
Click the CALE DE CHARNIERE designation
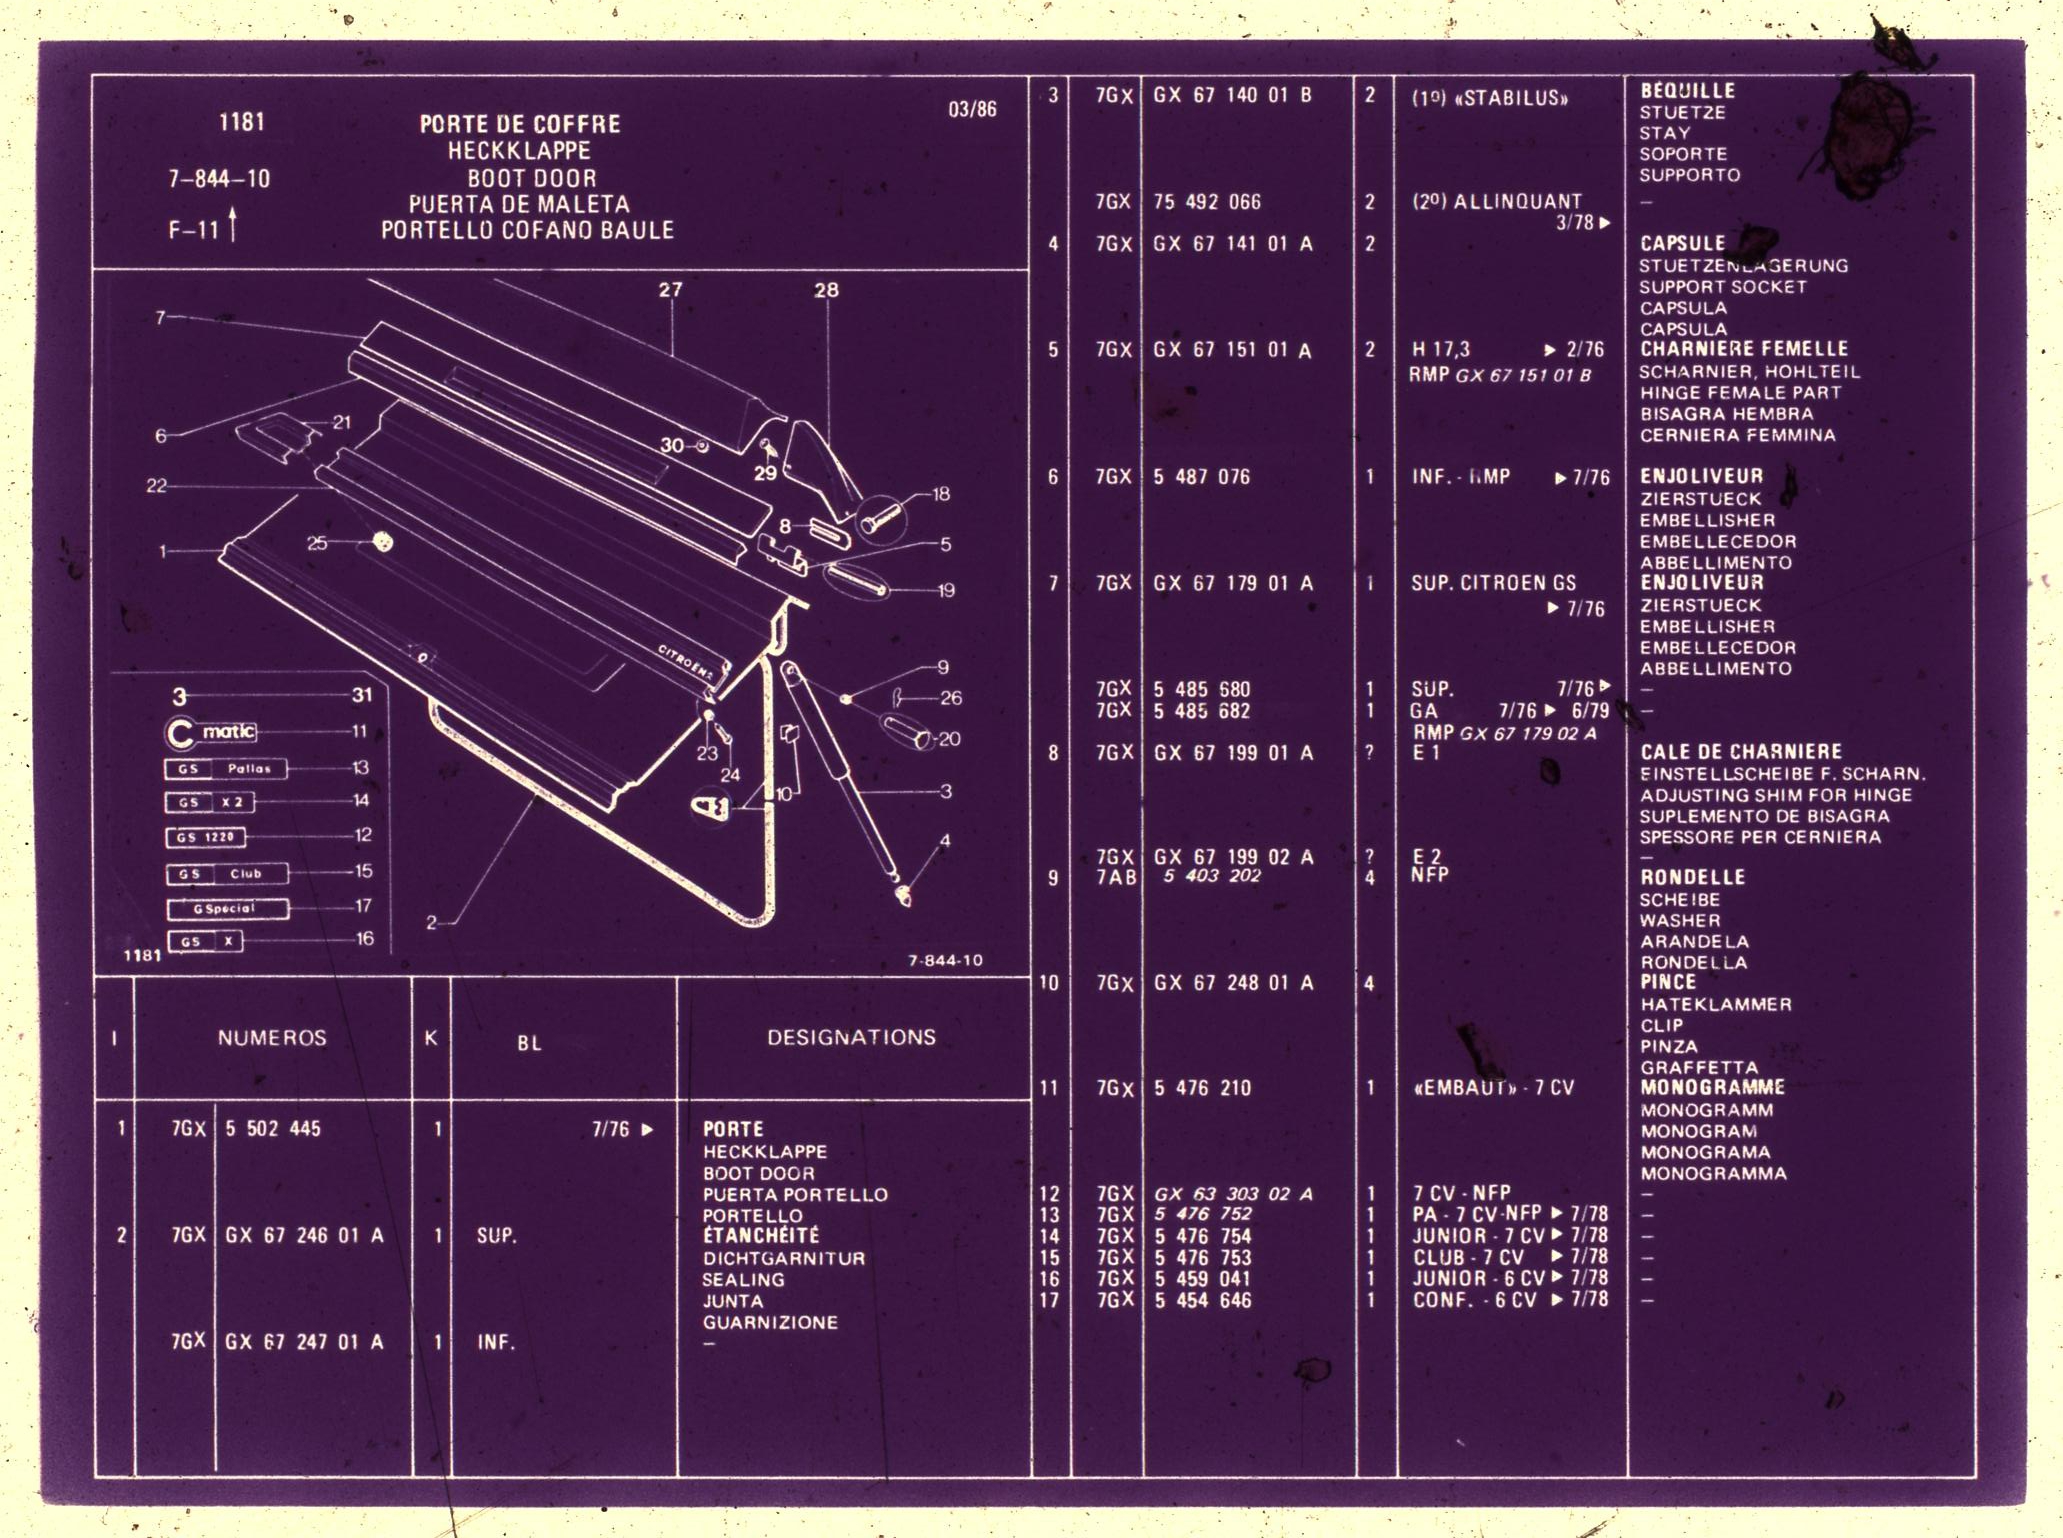point(1741,752)
